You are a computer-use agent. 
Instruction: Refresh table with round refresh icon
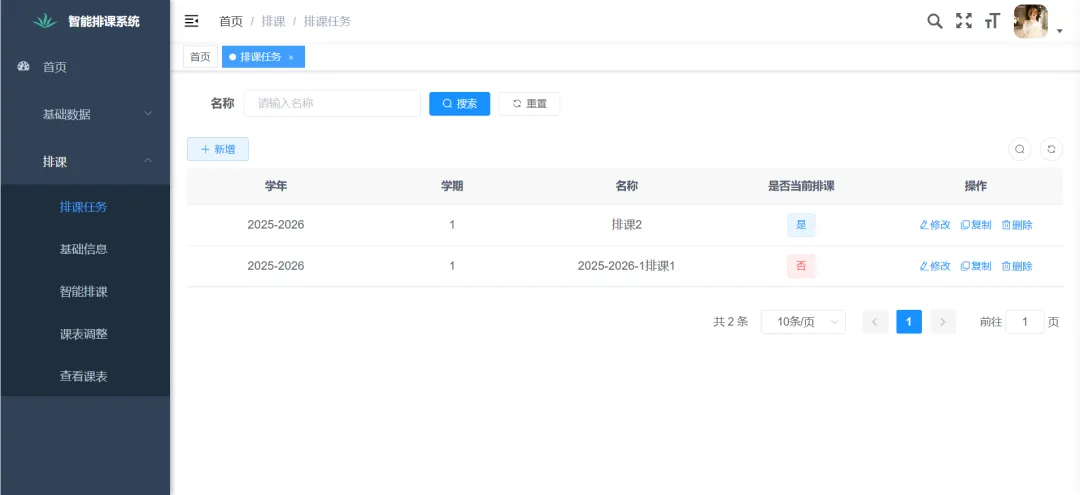click(1051, 149)
